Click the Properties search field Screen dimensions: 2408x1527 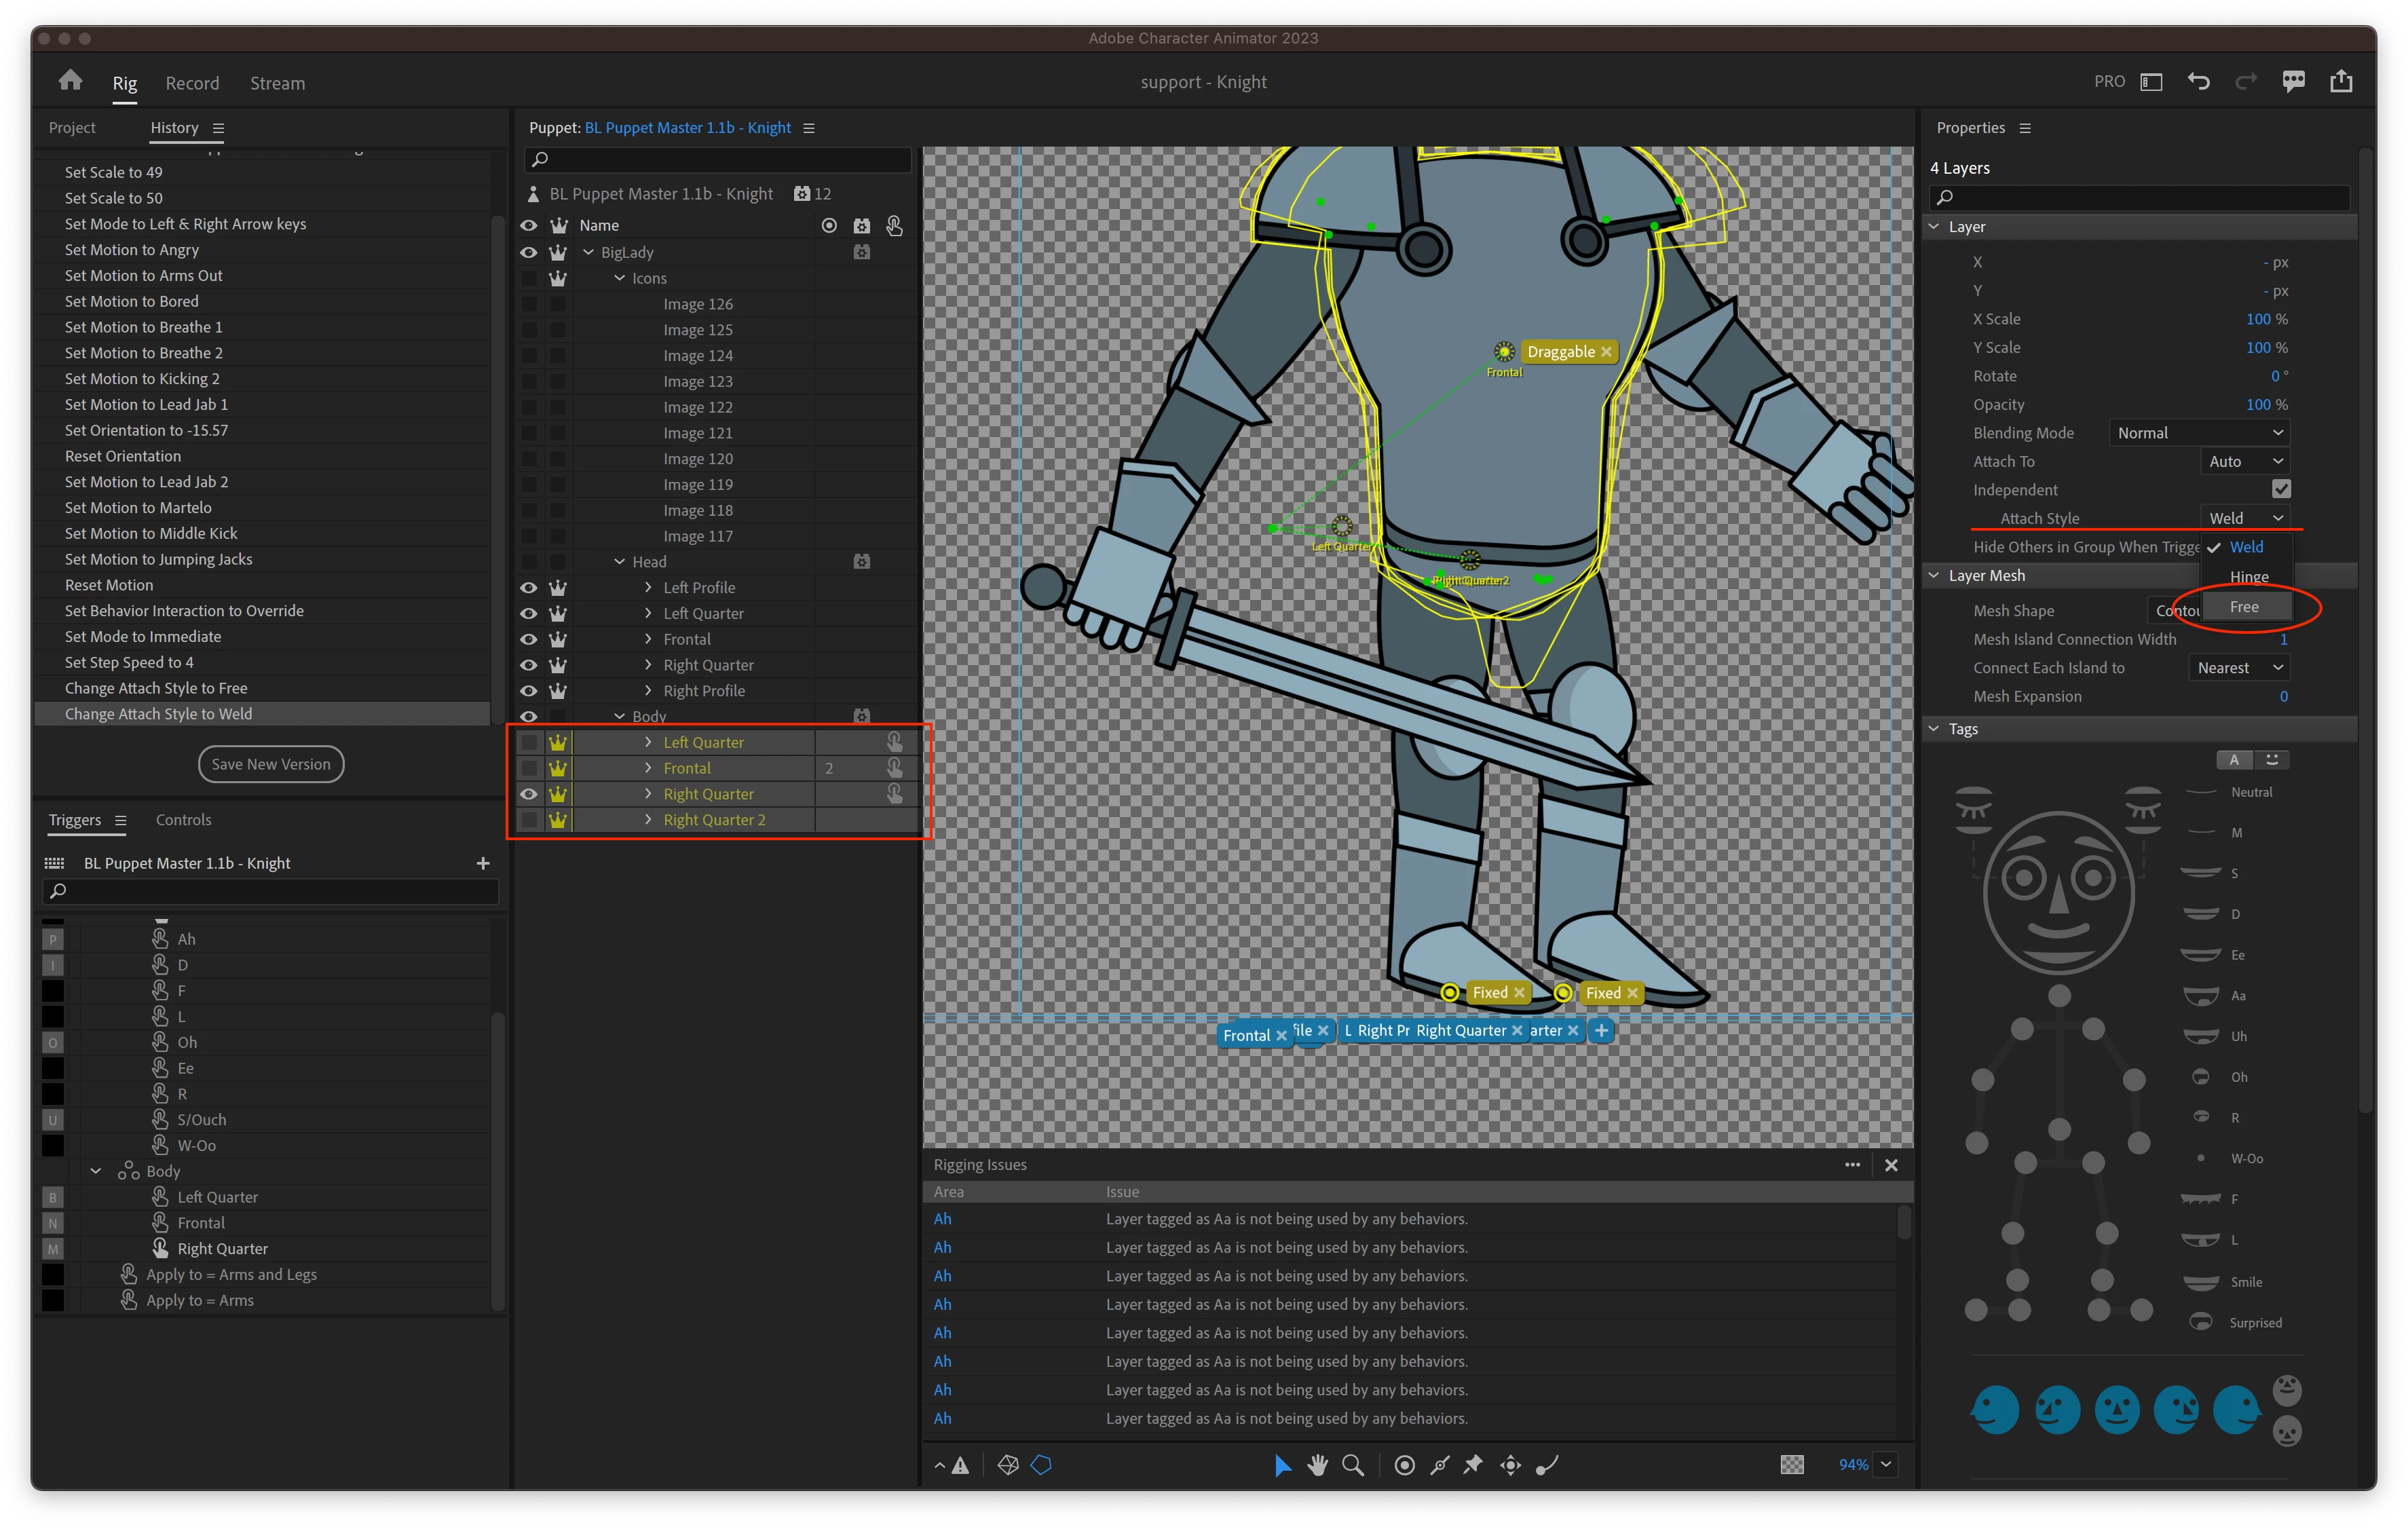click(2140, 197)
